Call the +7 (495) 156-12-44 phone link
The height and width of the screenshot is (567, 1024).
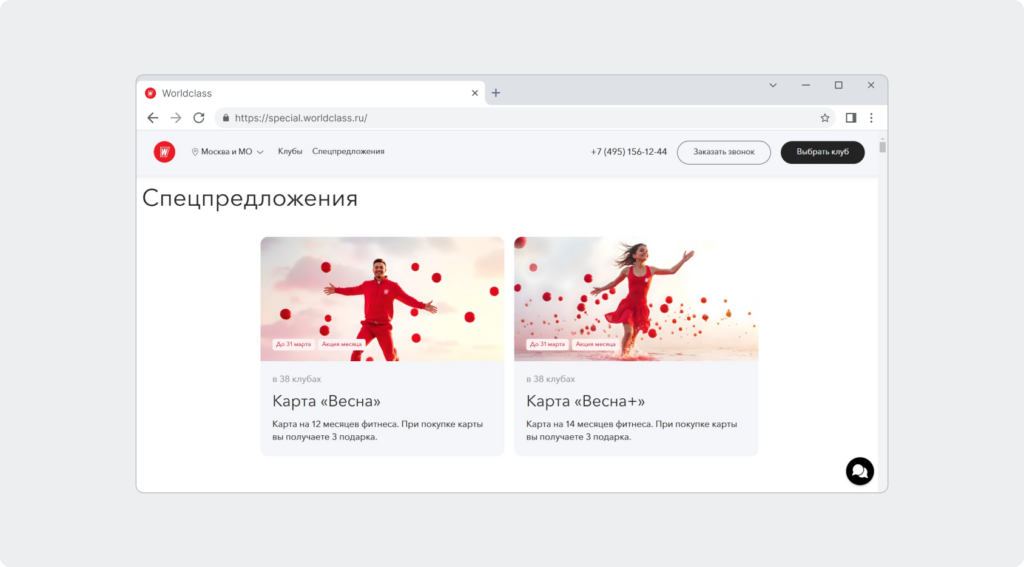tap(628, 152)
